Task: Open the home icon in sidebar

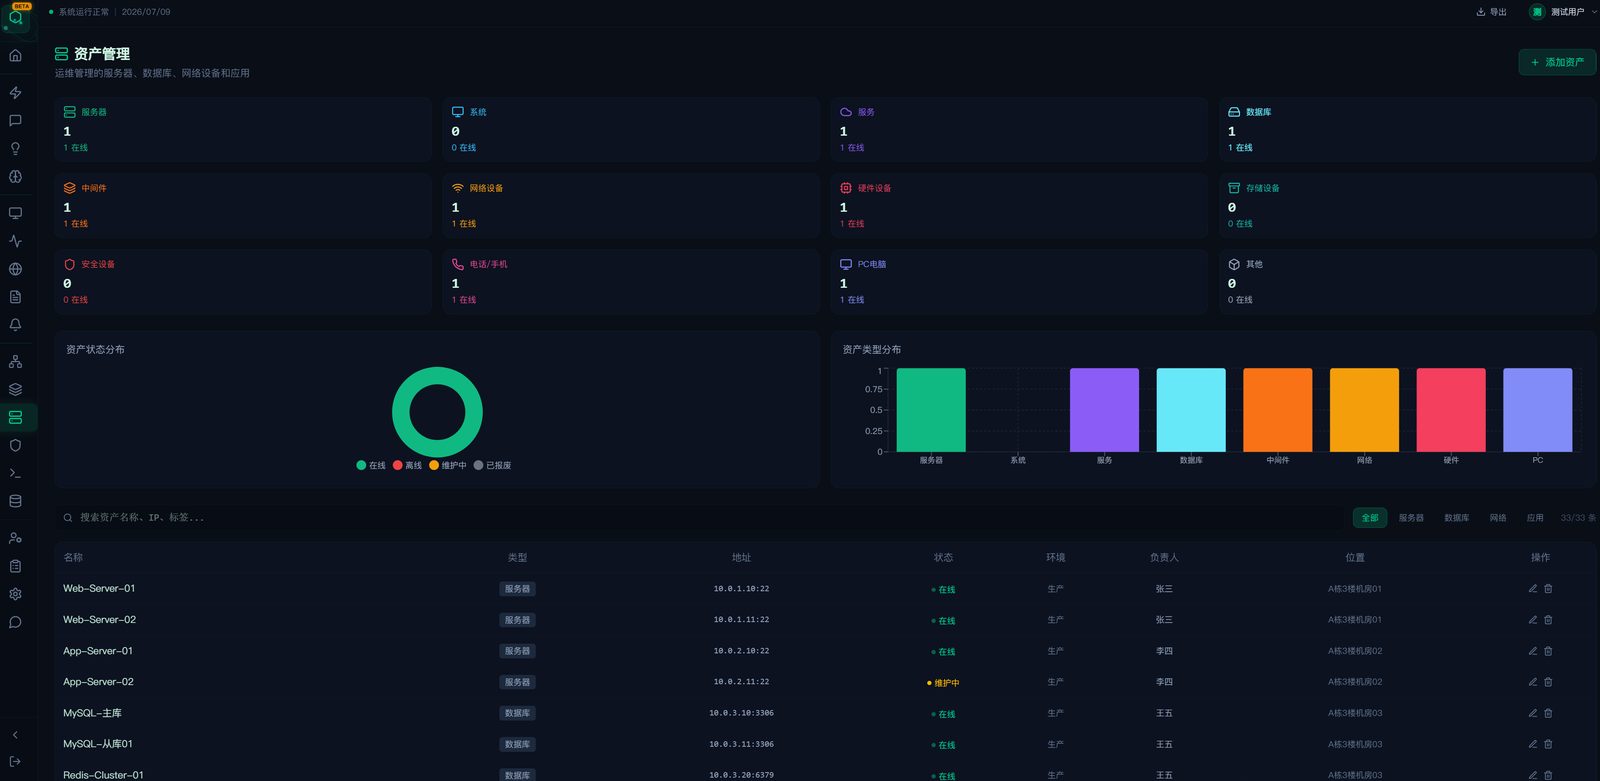Action: pyautogui.click(x=15, y=56)
